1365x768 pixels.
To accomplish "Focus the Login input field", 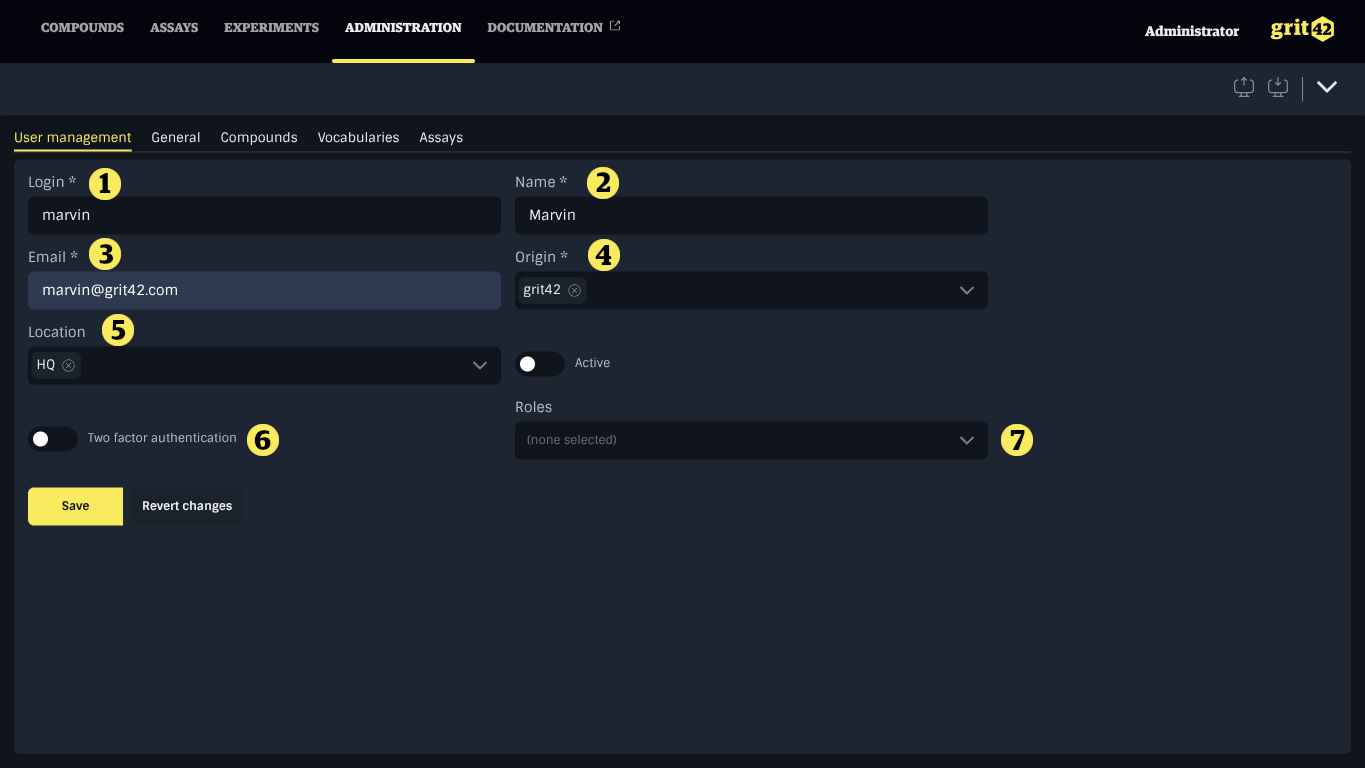I will tap(264, 215).
